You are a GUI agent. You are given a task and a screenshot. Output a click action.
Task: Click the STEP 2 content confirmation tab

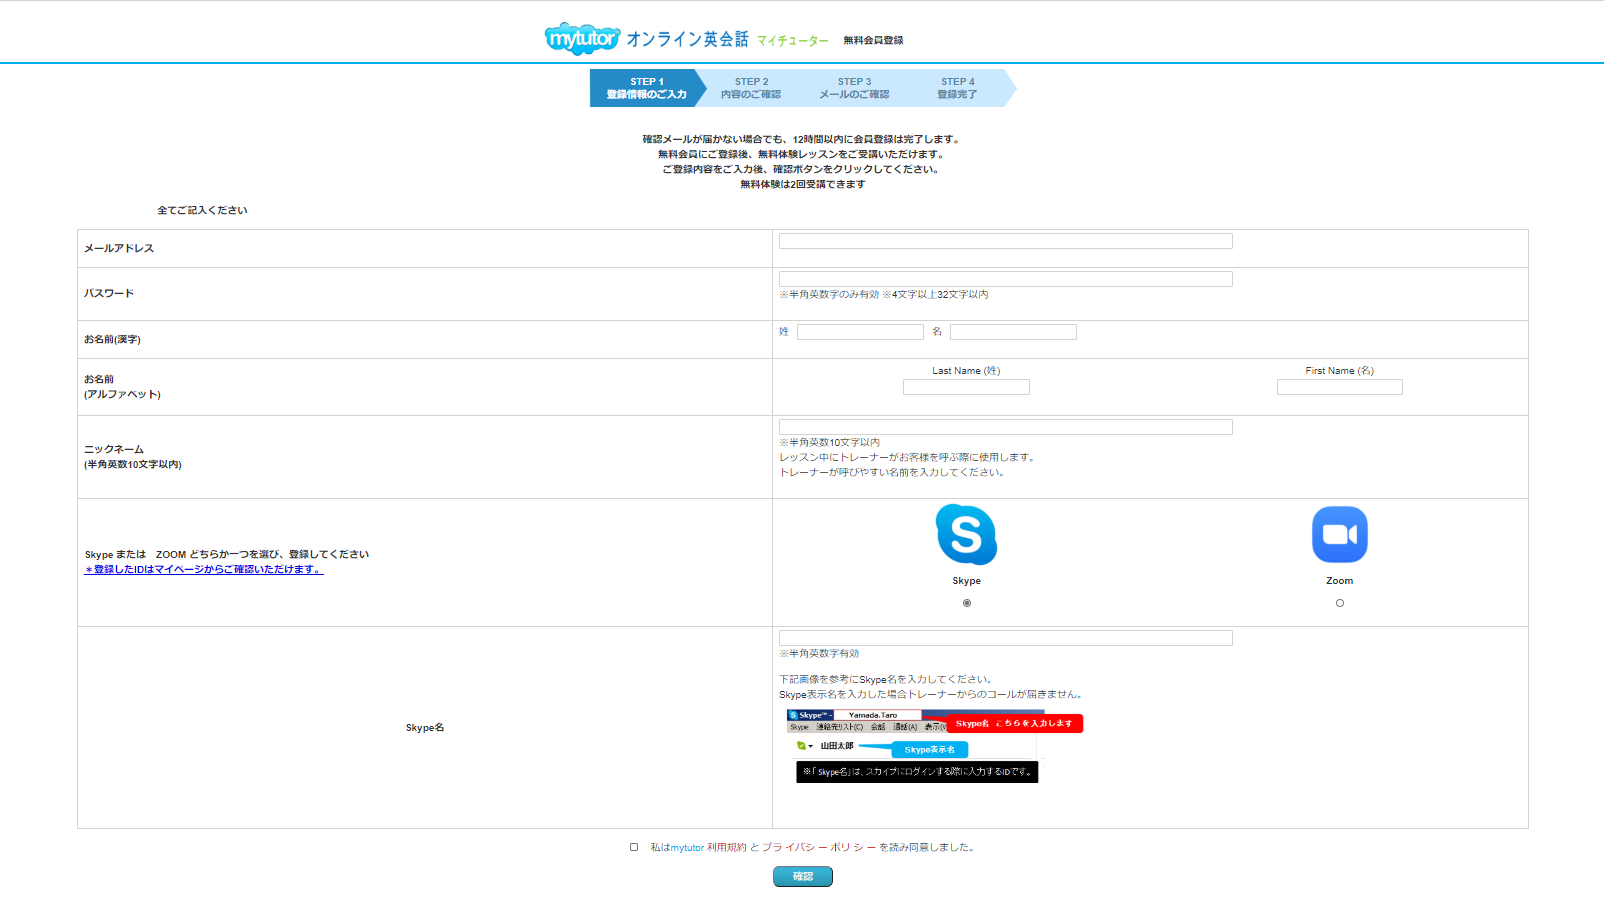751,88
